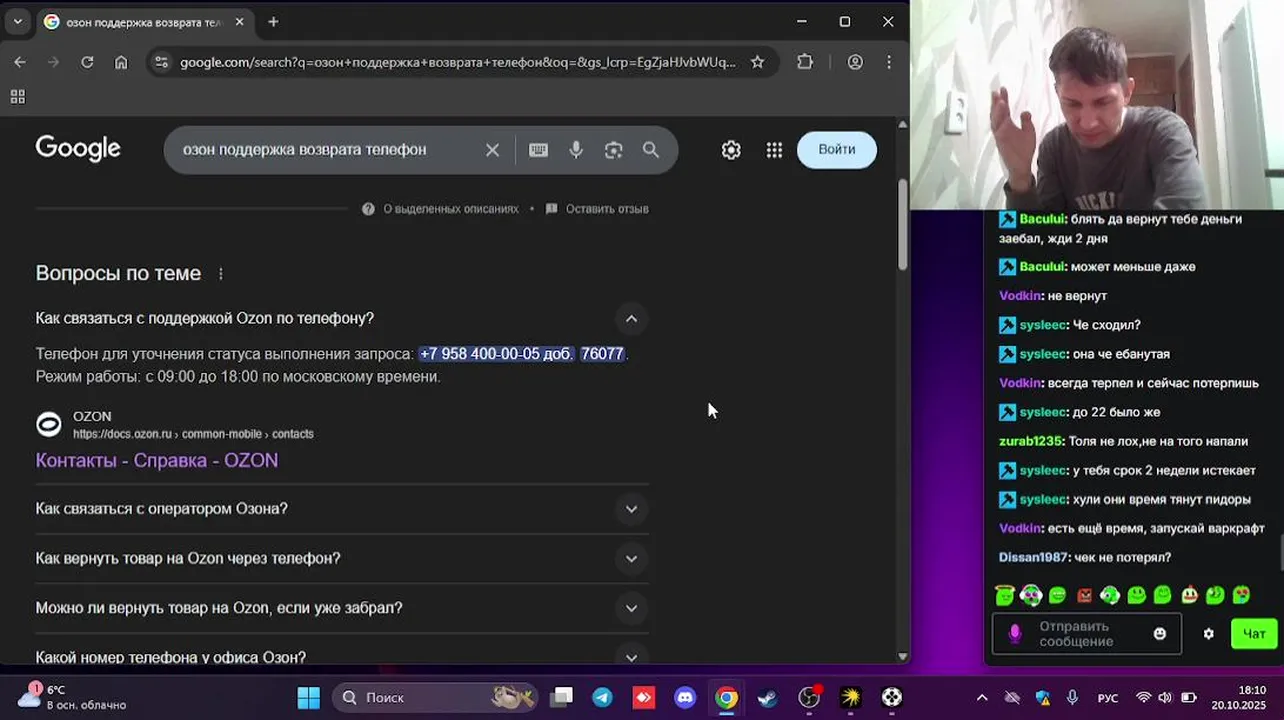Open the Google apps grid
This screenshot has height=720, width=1284.
[774, 150]
